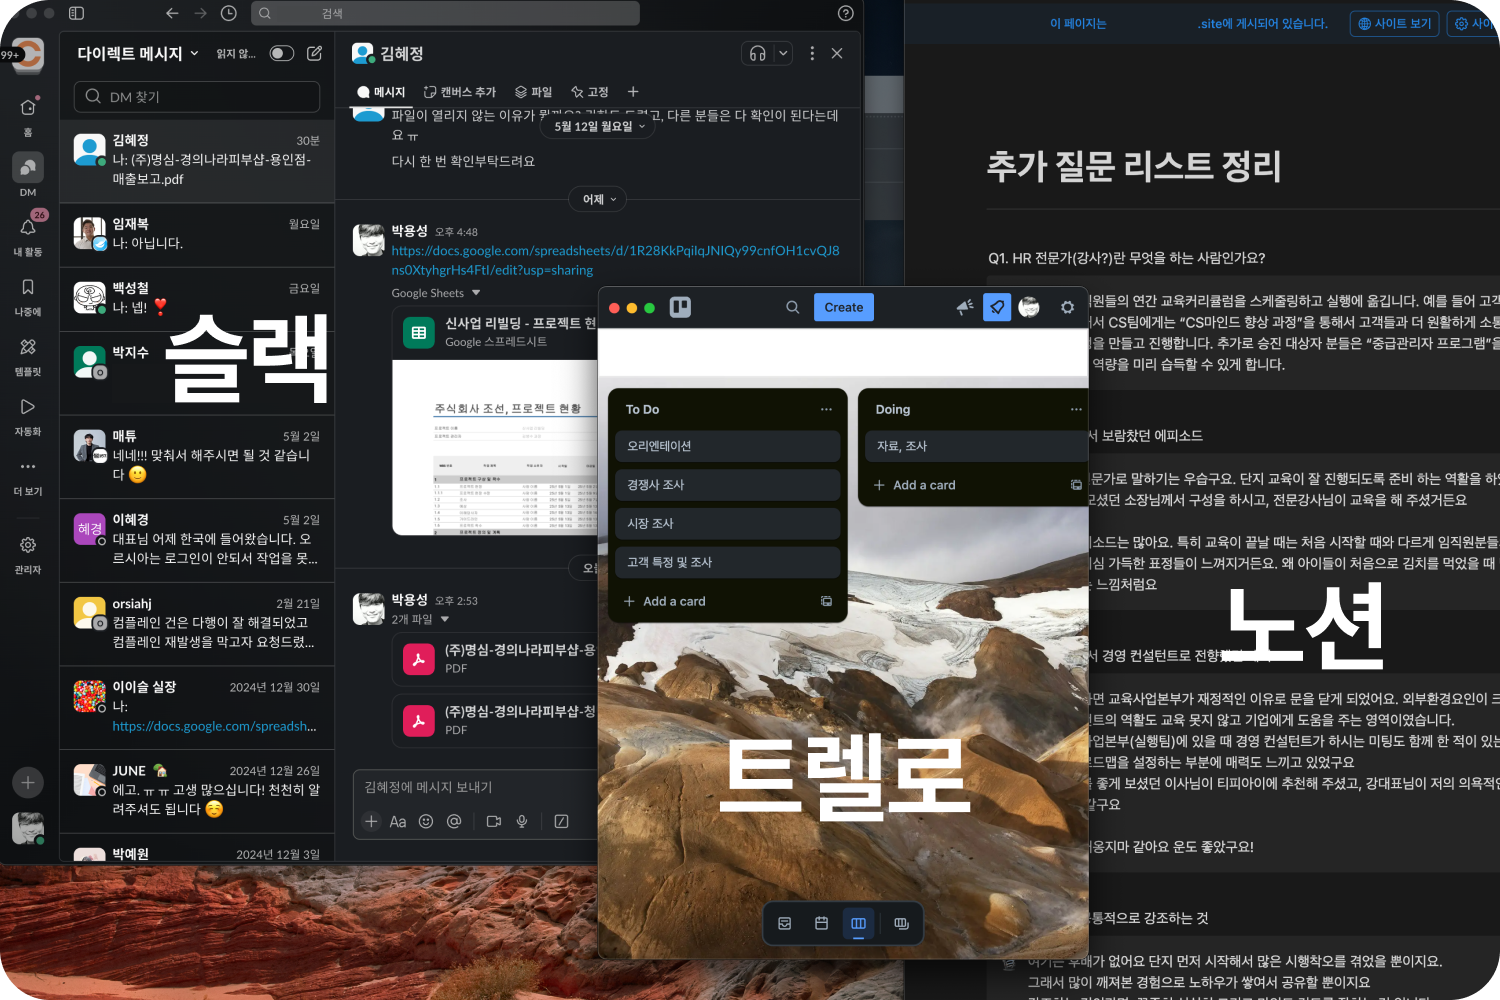Image resolution: width=1500 pixels, height=1000 pixels.
Task: Toggle the unread-only switch in Slack DMs
Action: click(282, 53)
